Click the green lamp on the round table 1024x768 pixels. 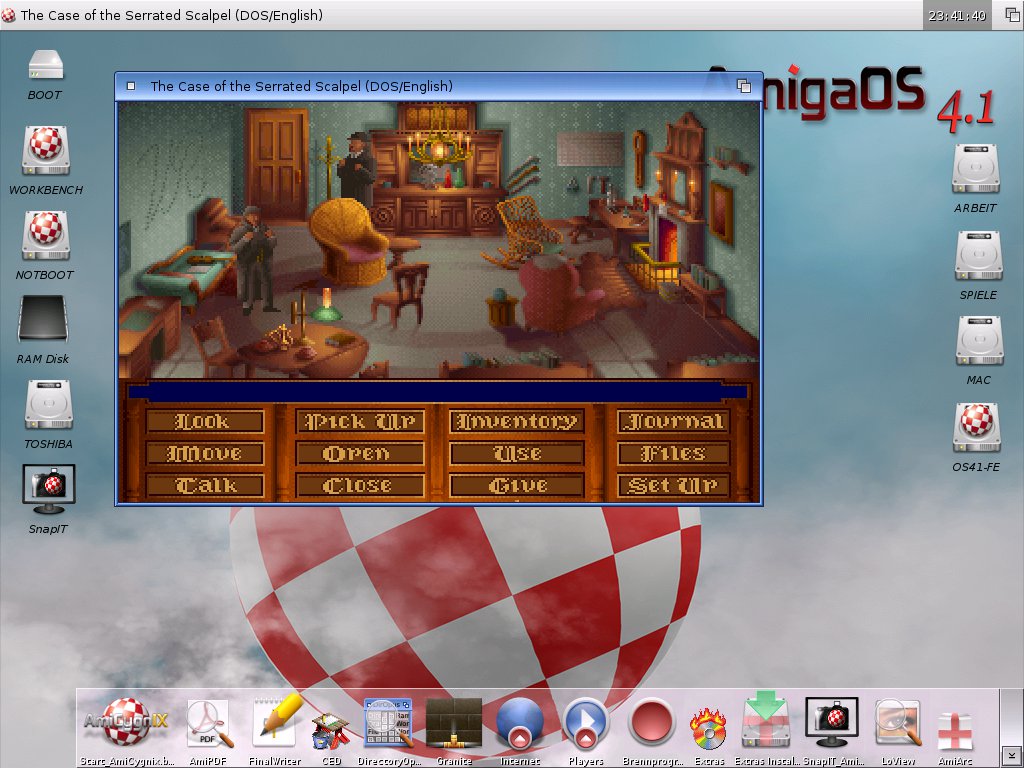coord(326,306)
